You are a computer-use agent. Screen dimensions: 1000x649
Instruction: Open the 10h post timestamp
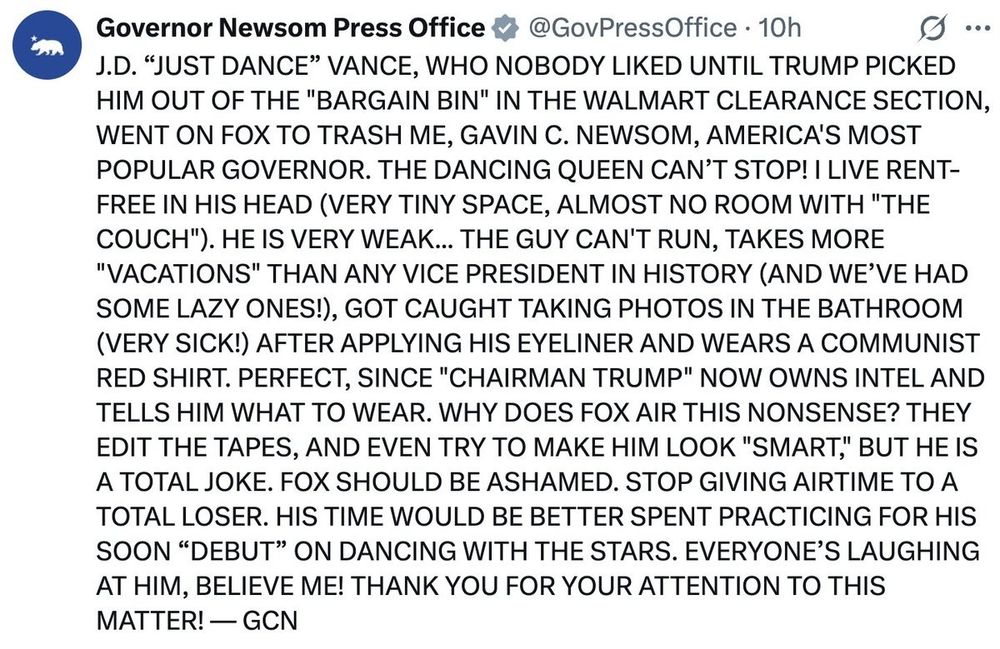pyautogui.click(x=779, y=28)
